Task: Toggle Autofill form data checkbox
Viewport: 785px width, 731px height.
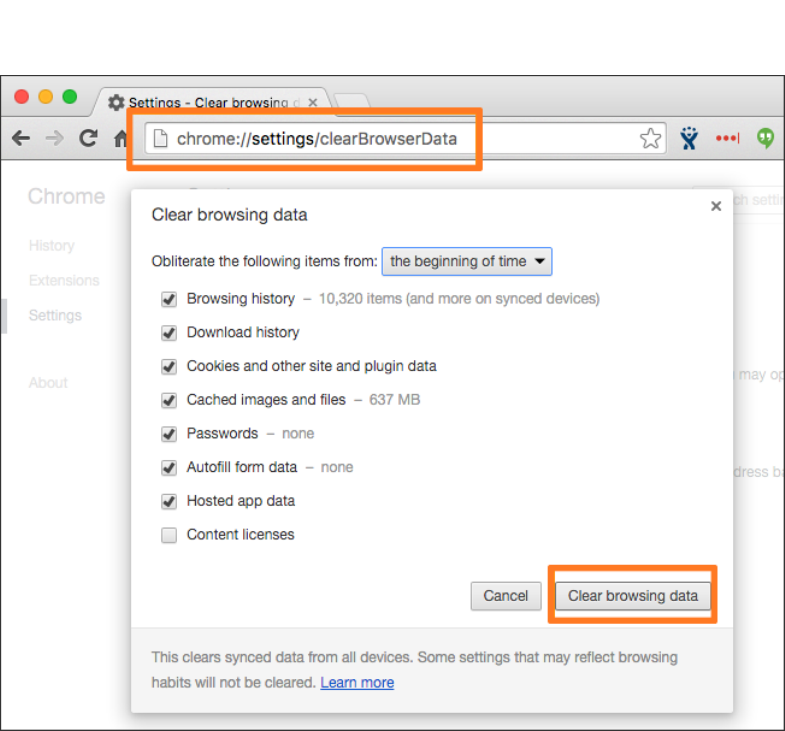Action: click(169, 468)
